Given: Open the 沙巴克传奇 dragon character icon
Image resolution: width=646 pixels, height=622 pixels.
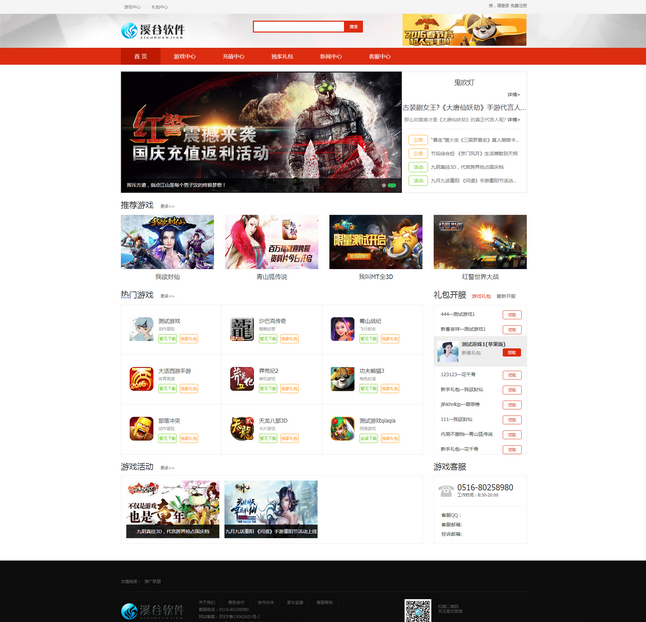Looking at the screenshot, I should pos(242,329).
